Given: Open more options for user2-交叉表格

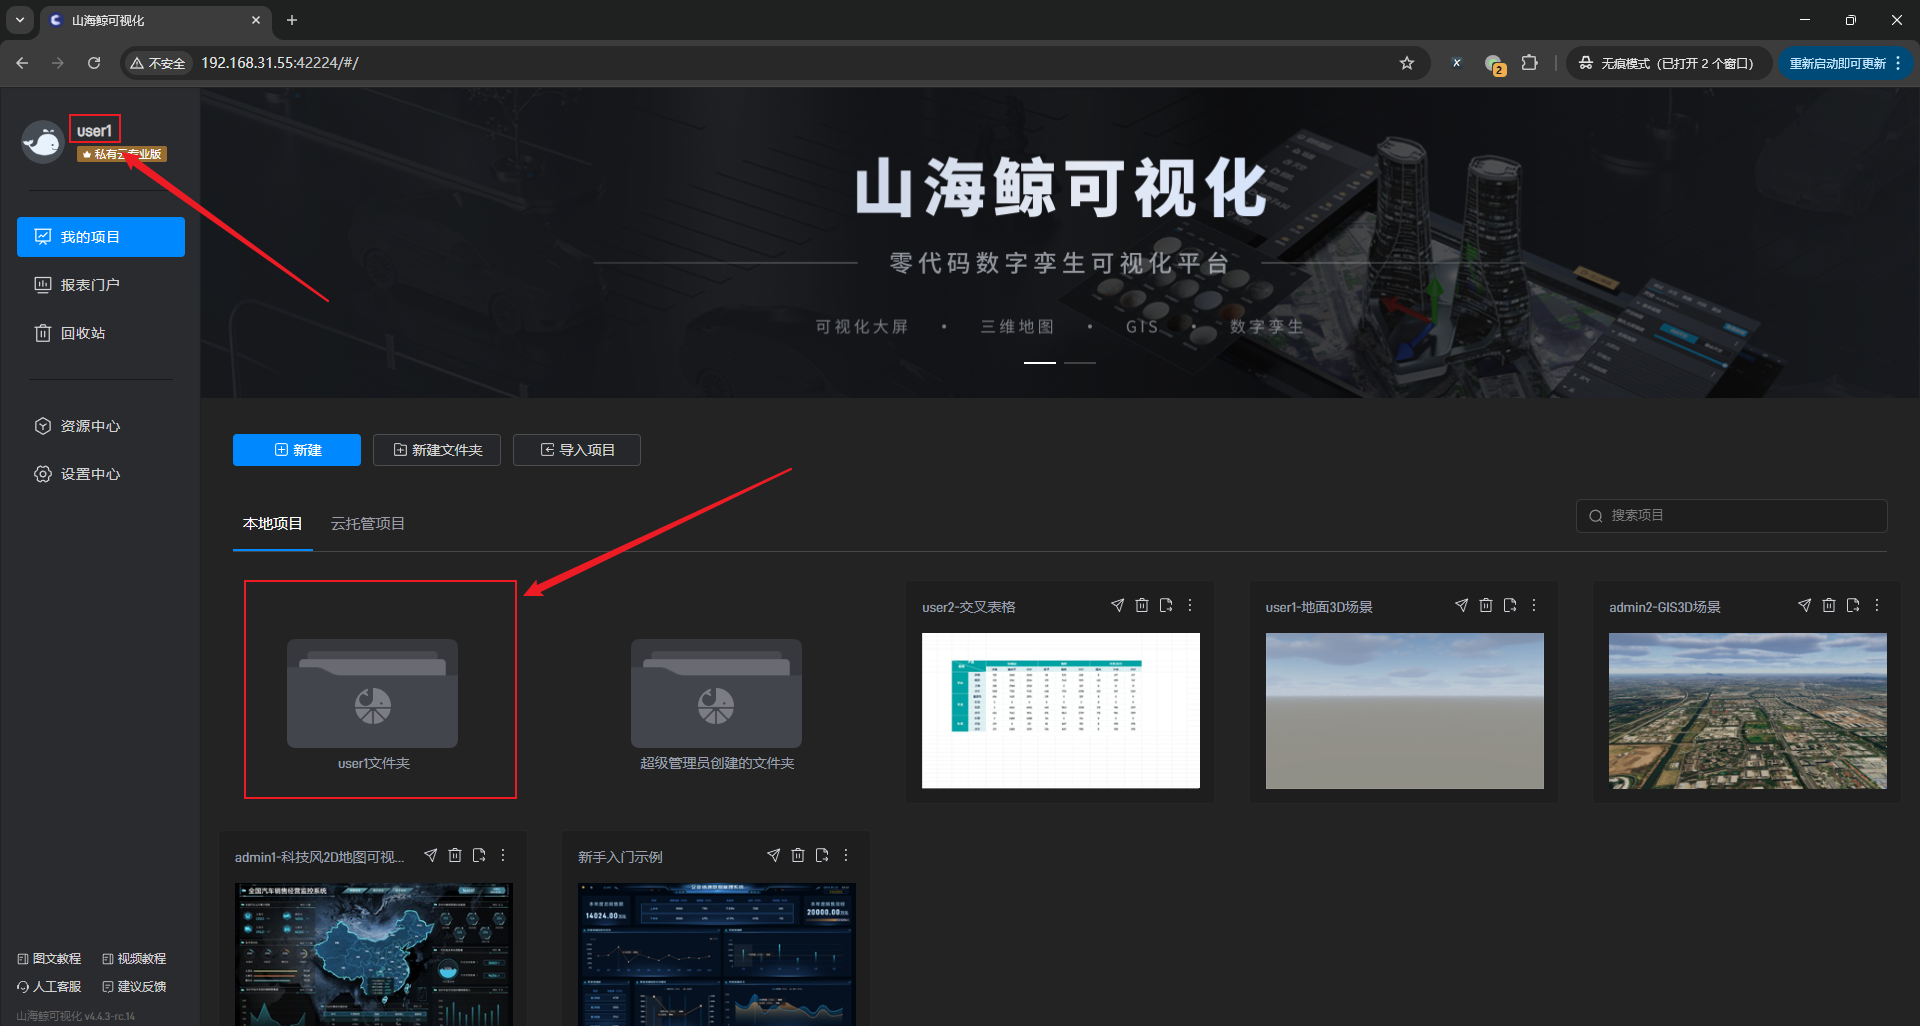Looking at the screenshot, I should pyautogui.click(x=1190, y=606).
